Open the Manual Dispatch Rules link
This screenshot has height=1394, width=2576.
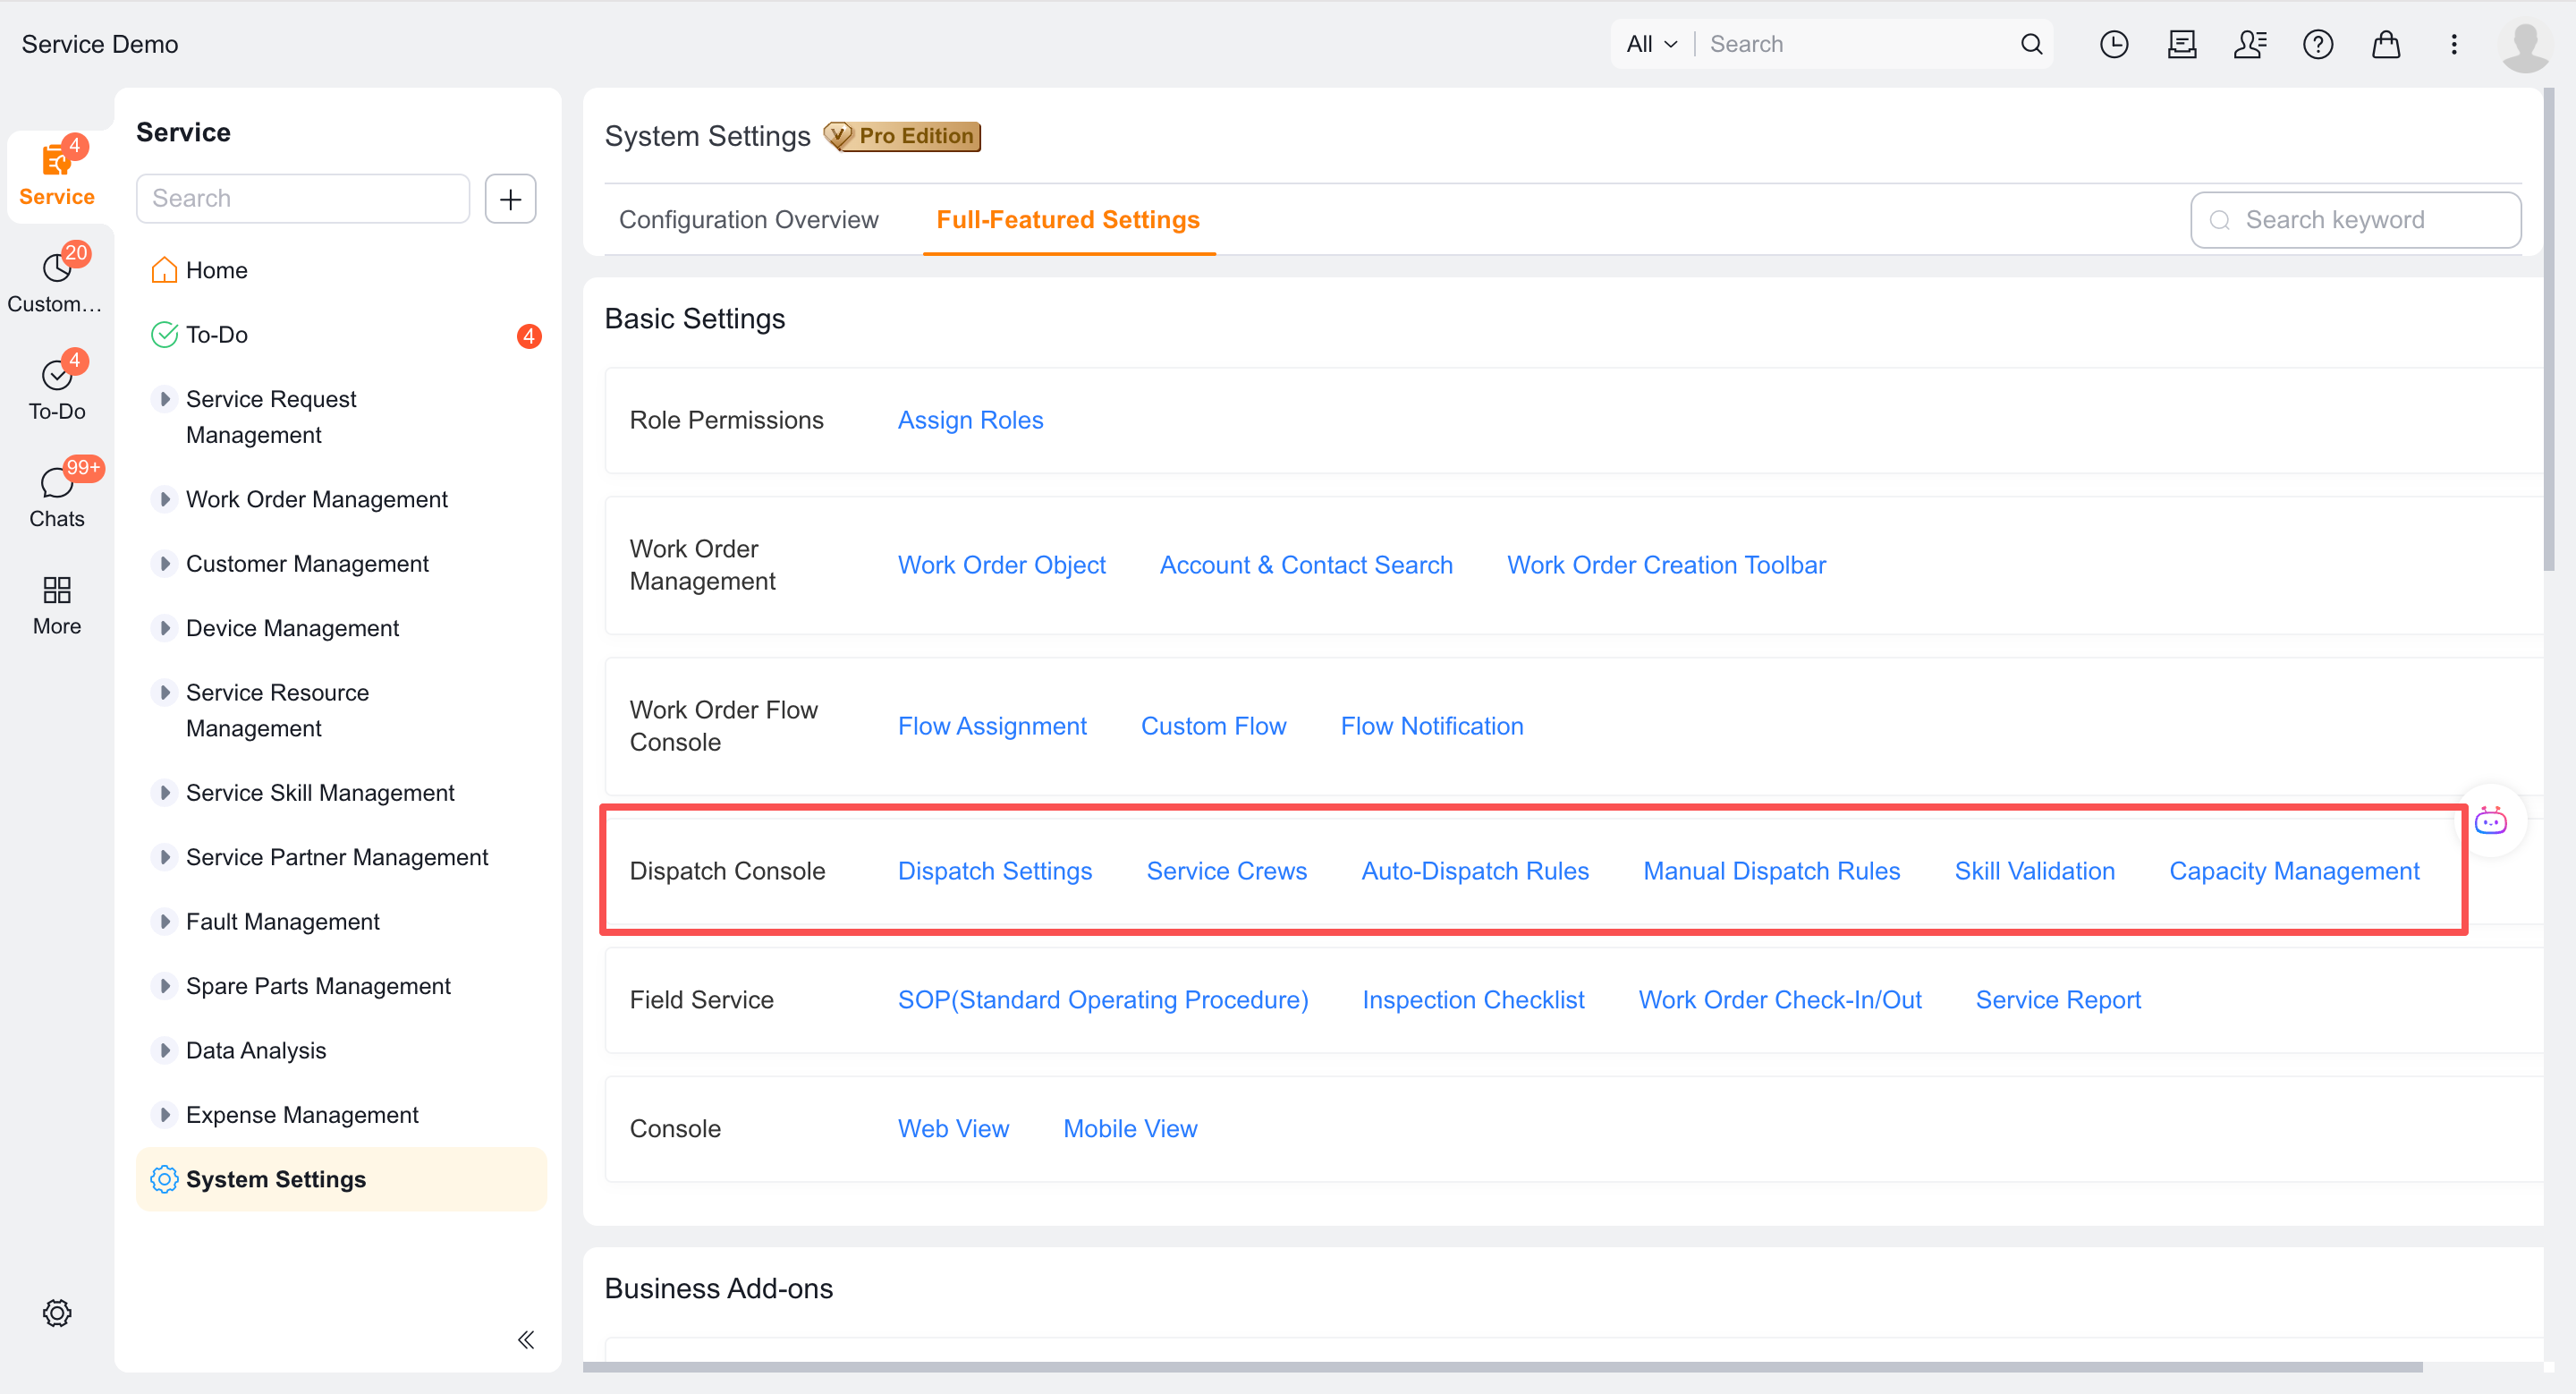[x=1772, y=871]
